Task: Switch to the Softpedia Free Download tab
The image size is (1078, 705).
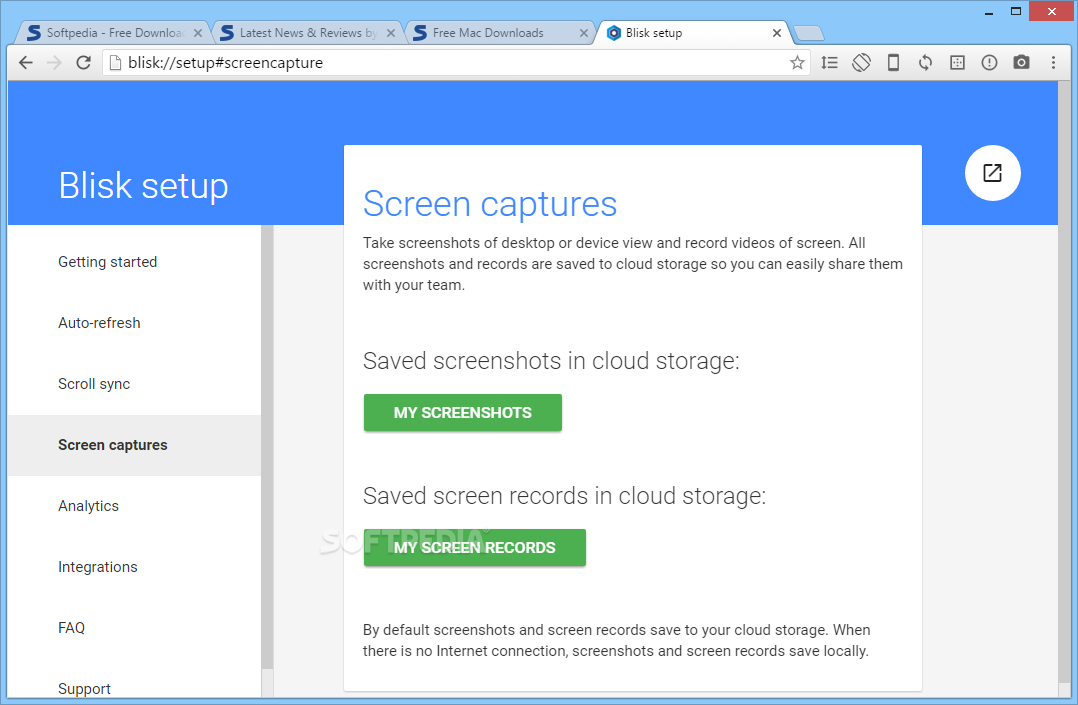Action: [x=113, y=33]
